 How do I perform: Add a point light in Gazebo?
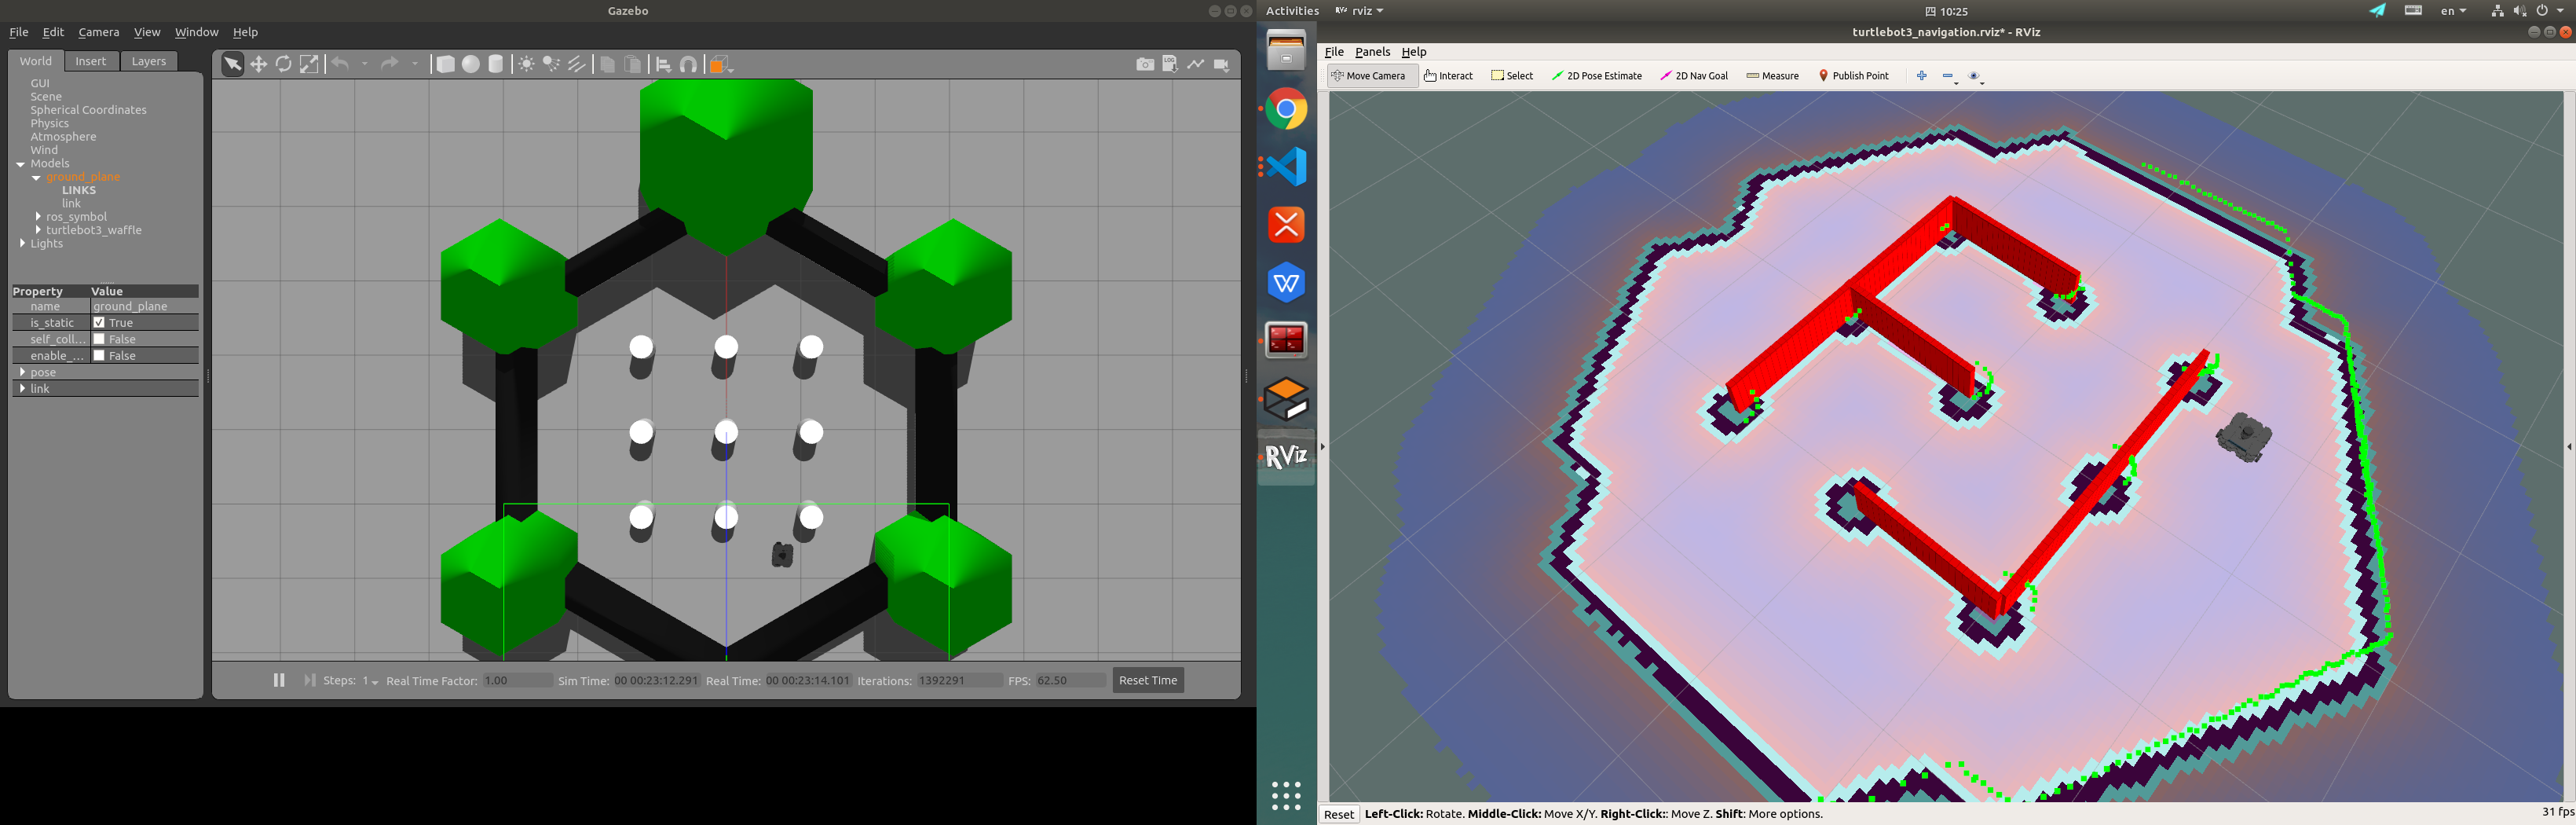pyautogui.click(x=526, y=64)
